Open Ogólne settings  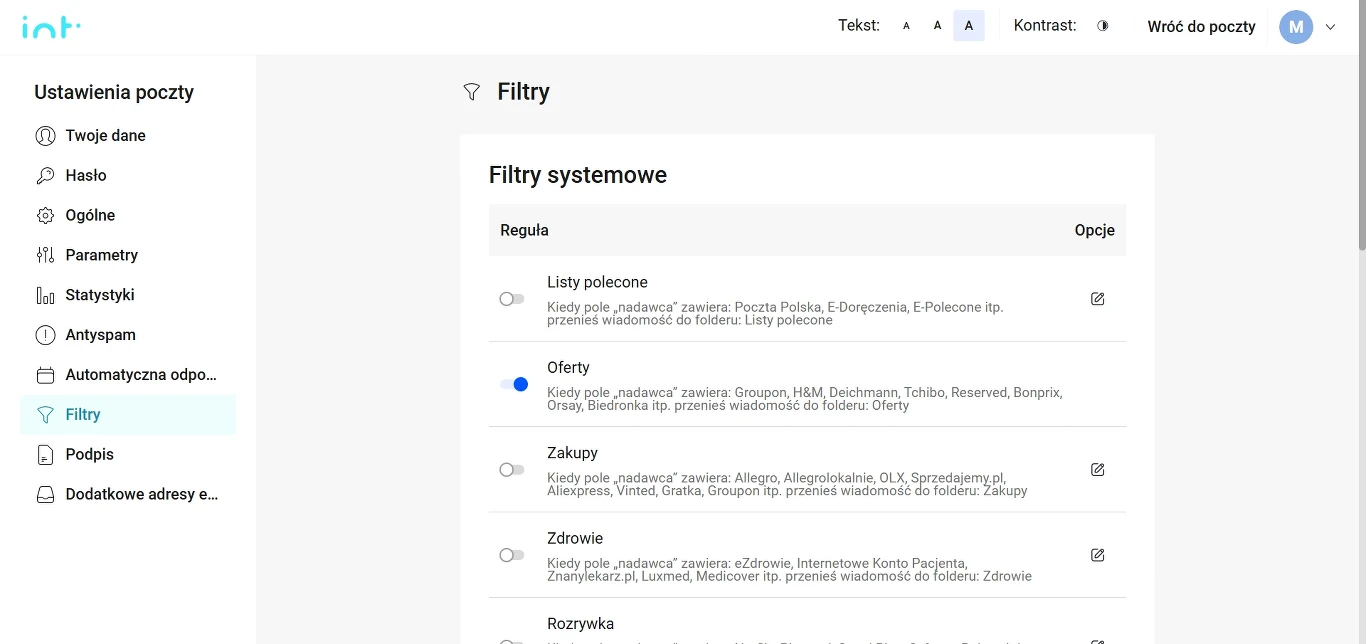pyautogui.click(x=128, y=215)
